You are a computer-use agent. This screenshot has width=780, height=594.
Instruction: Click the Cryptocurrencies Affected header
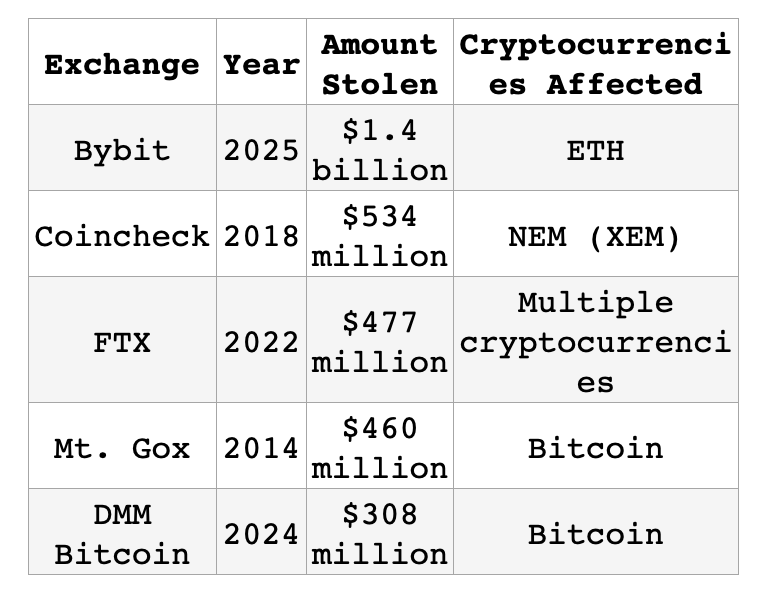tap(595, 65)
